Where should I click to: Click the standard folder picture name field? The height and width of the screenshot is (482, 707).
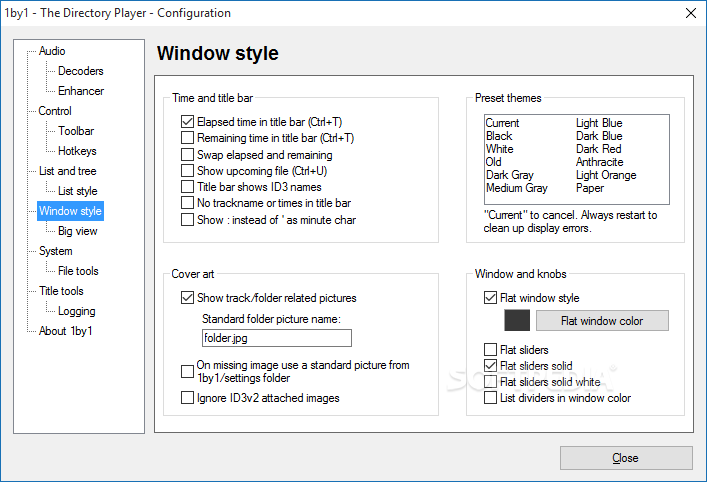pyautogui.click(x=277, y=338)
